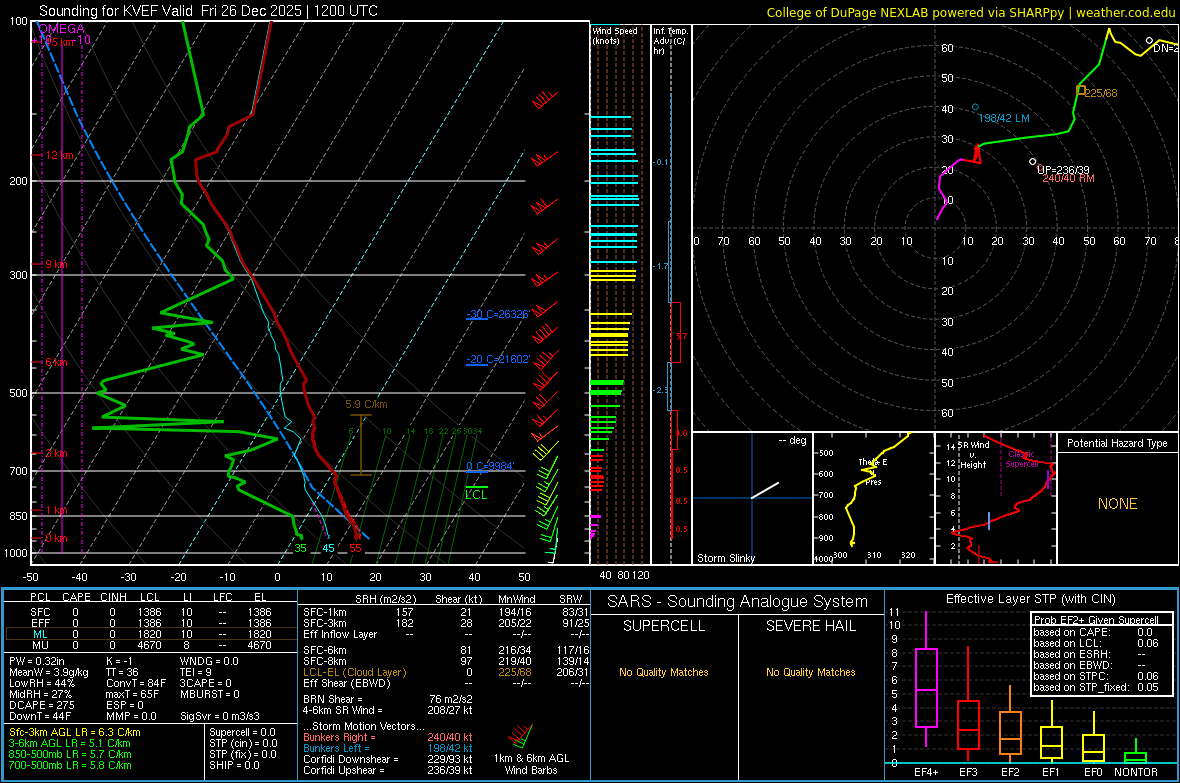Click the SARS - Sounding Analogue System header
Viewport: 1180px width, 783px height.
737,602
